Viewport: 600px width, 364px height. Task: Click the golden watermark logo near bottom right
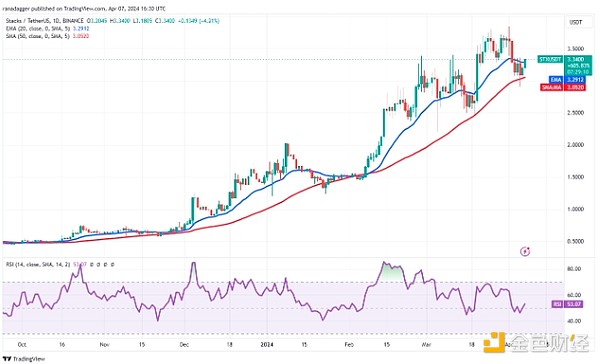(536, 343)
